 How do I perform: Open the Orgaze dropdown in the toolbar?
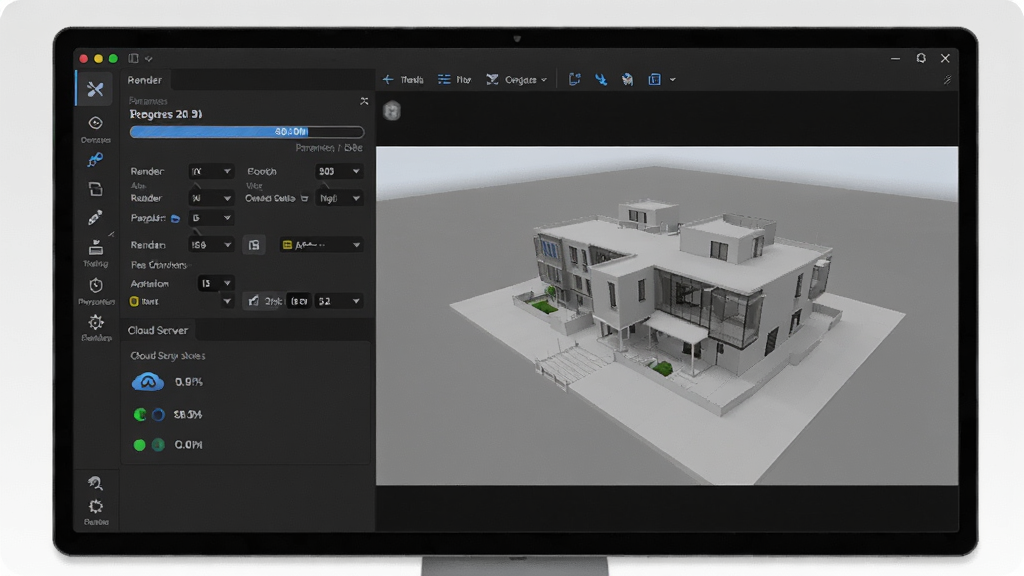pos(517,80)
